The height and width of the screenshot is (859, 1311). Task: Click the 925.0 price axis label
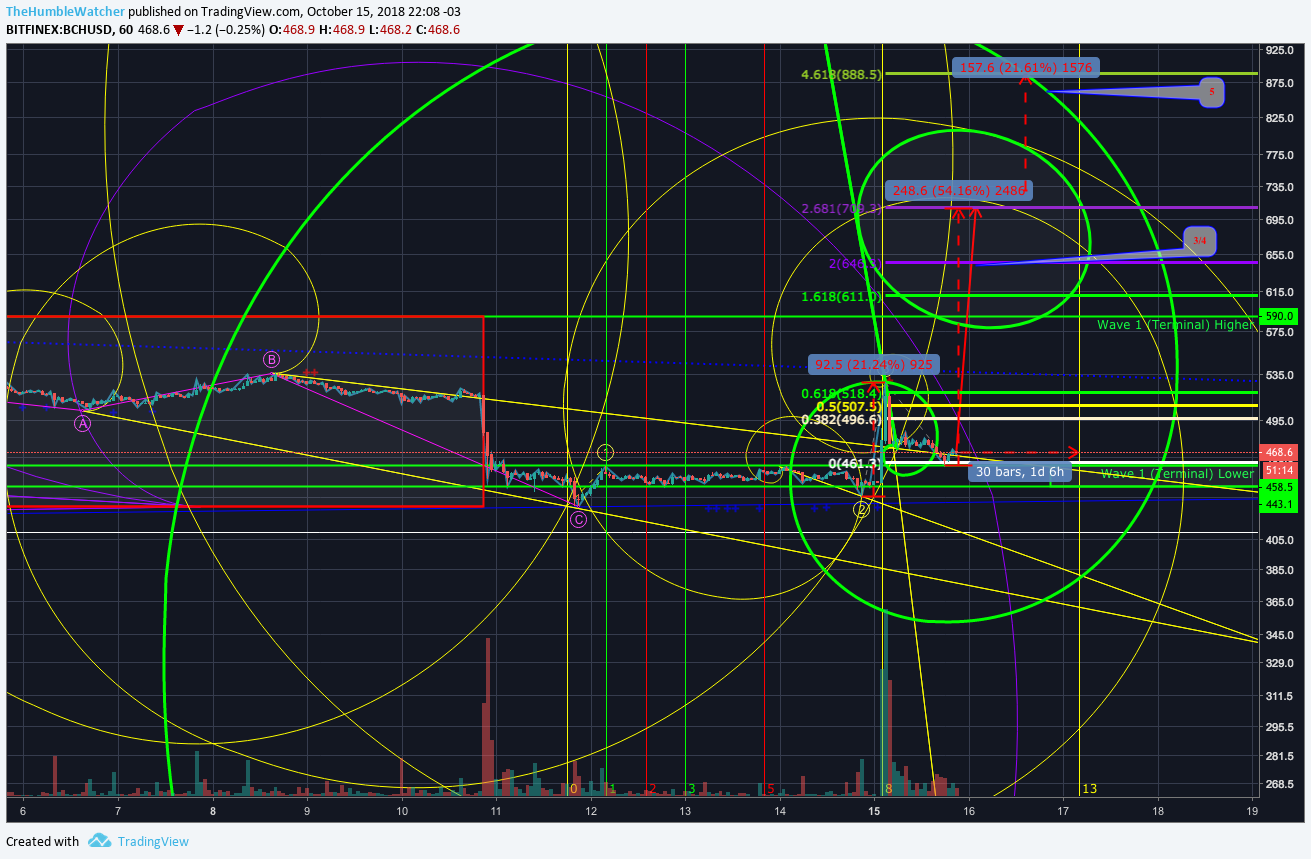pyautogui.click(x=1281, y=49)
